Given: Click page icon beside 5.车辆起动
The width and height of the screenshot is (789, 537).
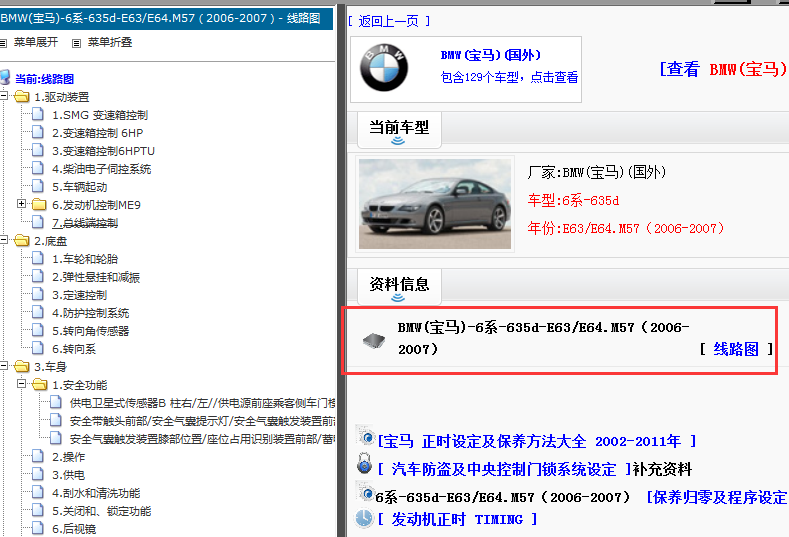Looking at the screenshot, I should tap(38, 186).
